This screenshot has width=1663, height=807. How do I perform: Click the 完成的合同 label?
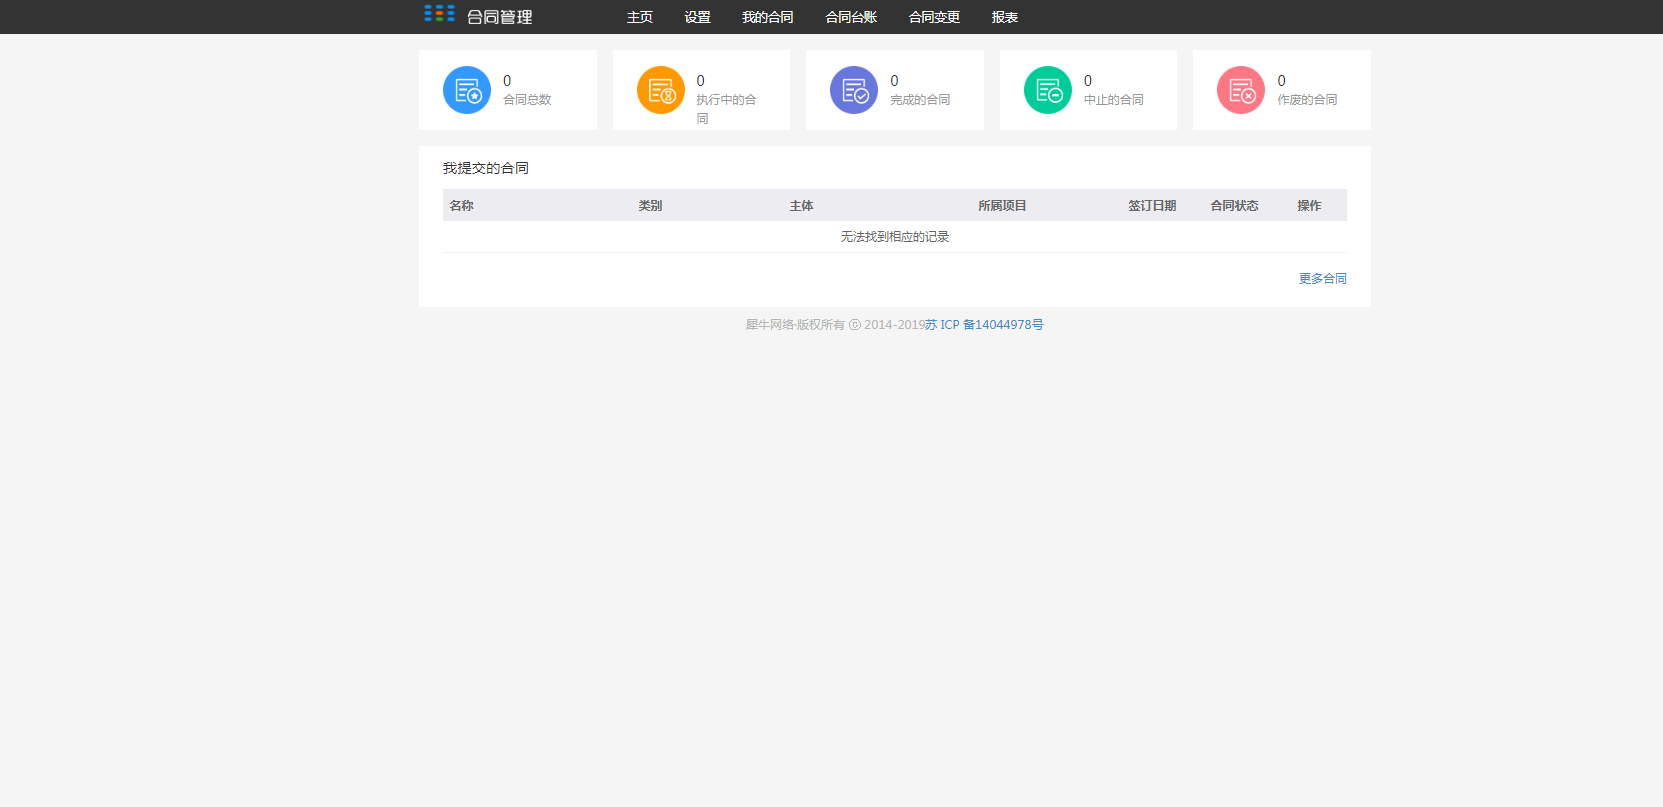point(920,100)
